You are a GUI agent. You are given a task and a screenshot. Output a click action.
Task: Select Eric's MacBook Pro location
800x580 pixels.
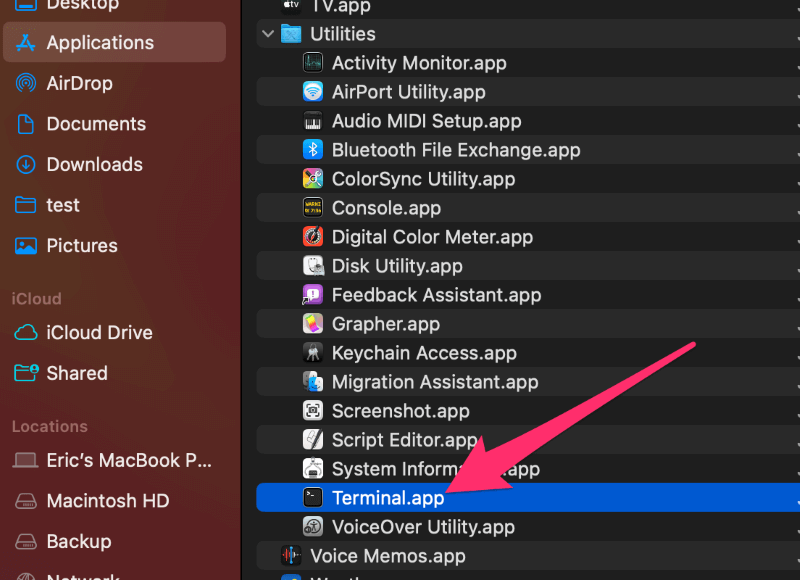pyautogui.click(x=114, y=460)
